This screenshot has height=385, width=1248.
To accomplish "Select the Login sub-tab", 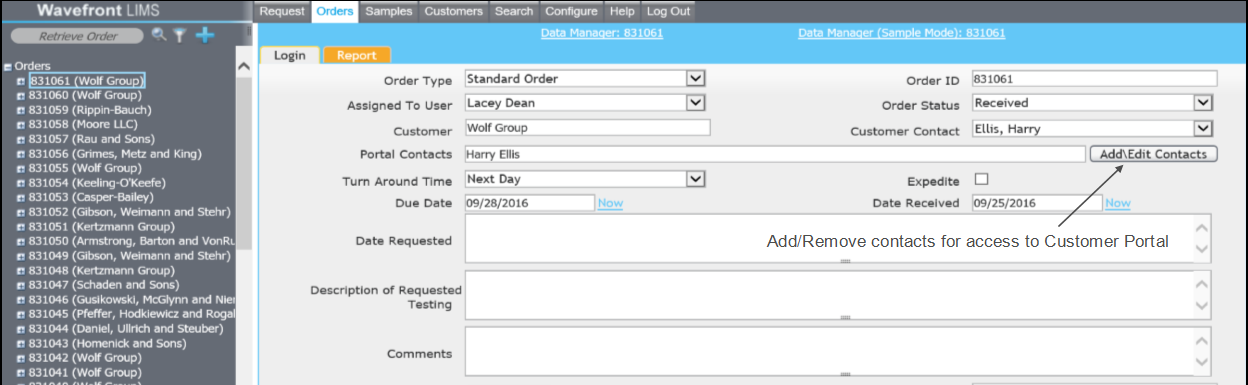I will point(290,55).
